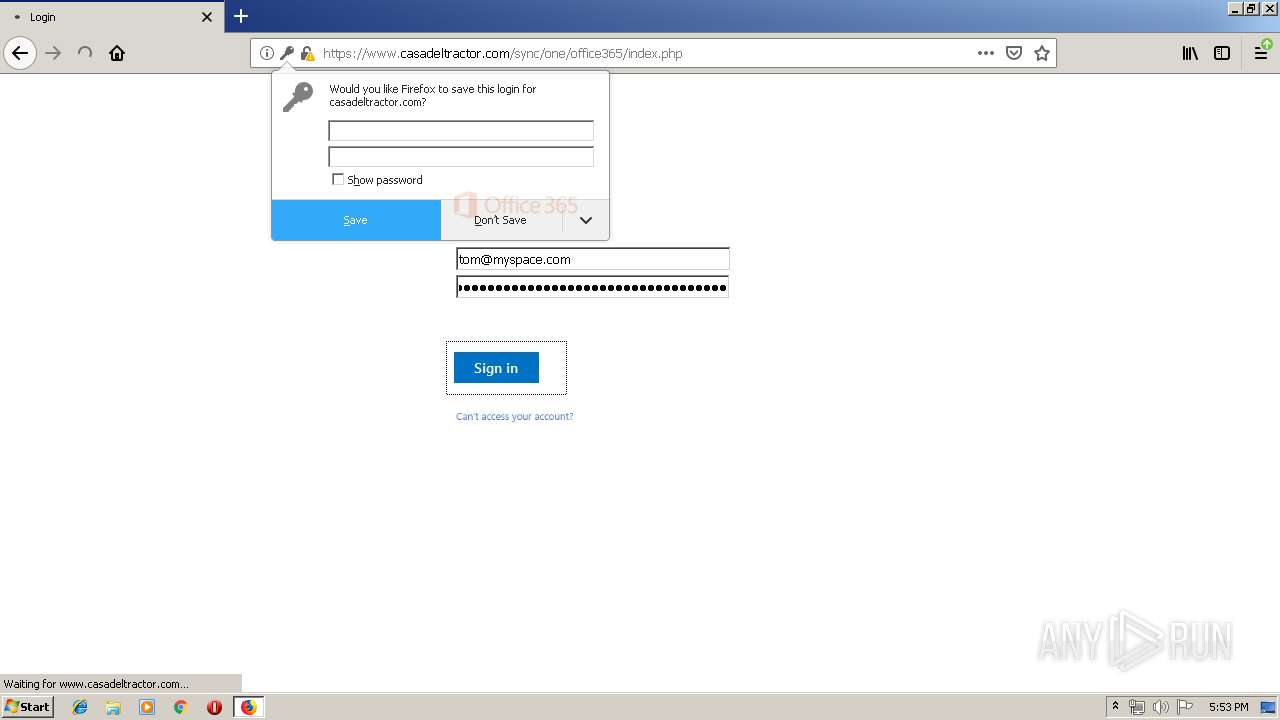The width and height of the screenshot is (1280, 720).
Task: Click the key icon in the popup
Action: pos(298,97)
